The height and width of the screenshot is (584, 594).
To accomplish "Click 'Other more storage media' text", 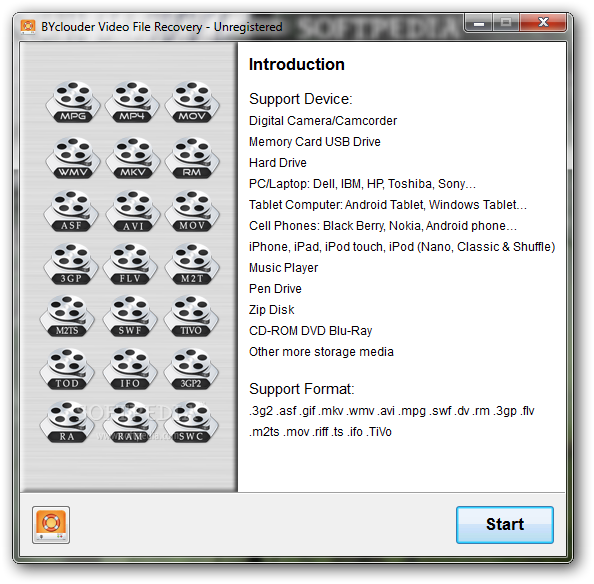I will 321,352.
